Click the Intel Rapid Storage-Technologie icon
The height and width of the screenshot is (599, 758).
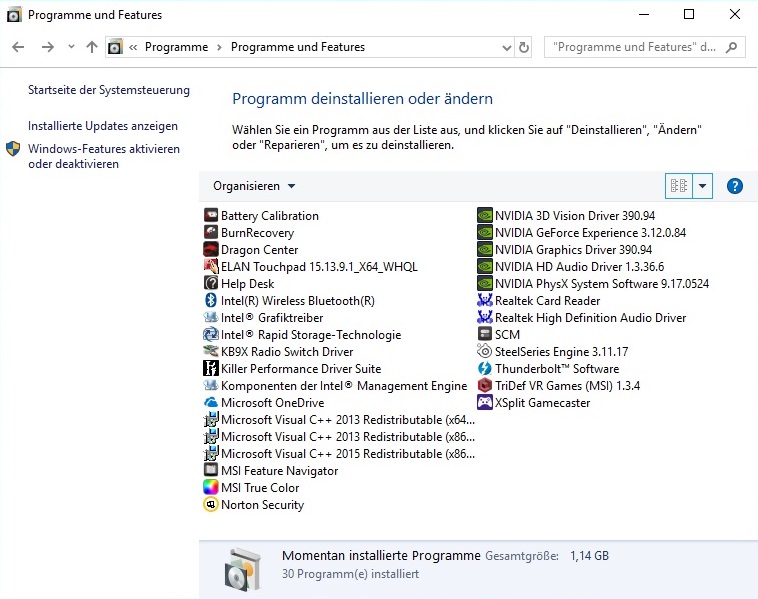point(211,334)
